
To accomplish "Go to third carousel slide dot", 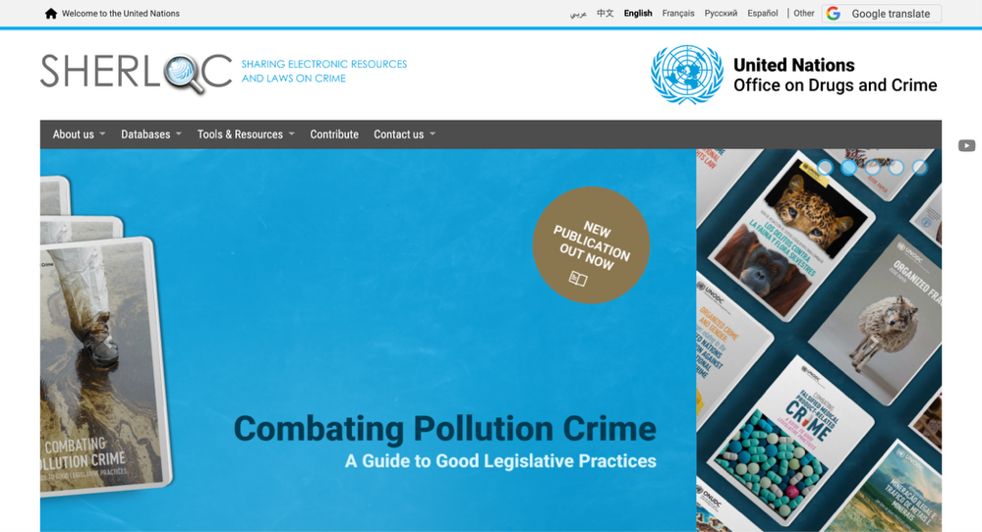I will pyautogui.click(x=872, y=167).
